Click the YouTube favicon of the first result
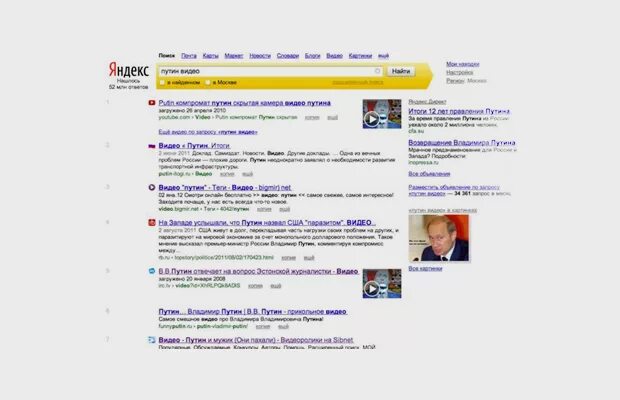Viewport: 620px width, 400px height. (152, 103)
